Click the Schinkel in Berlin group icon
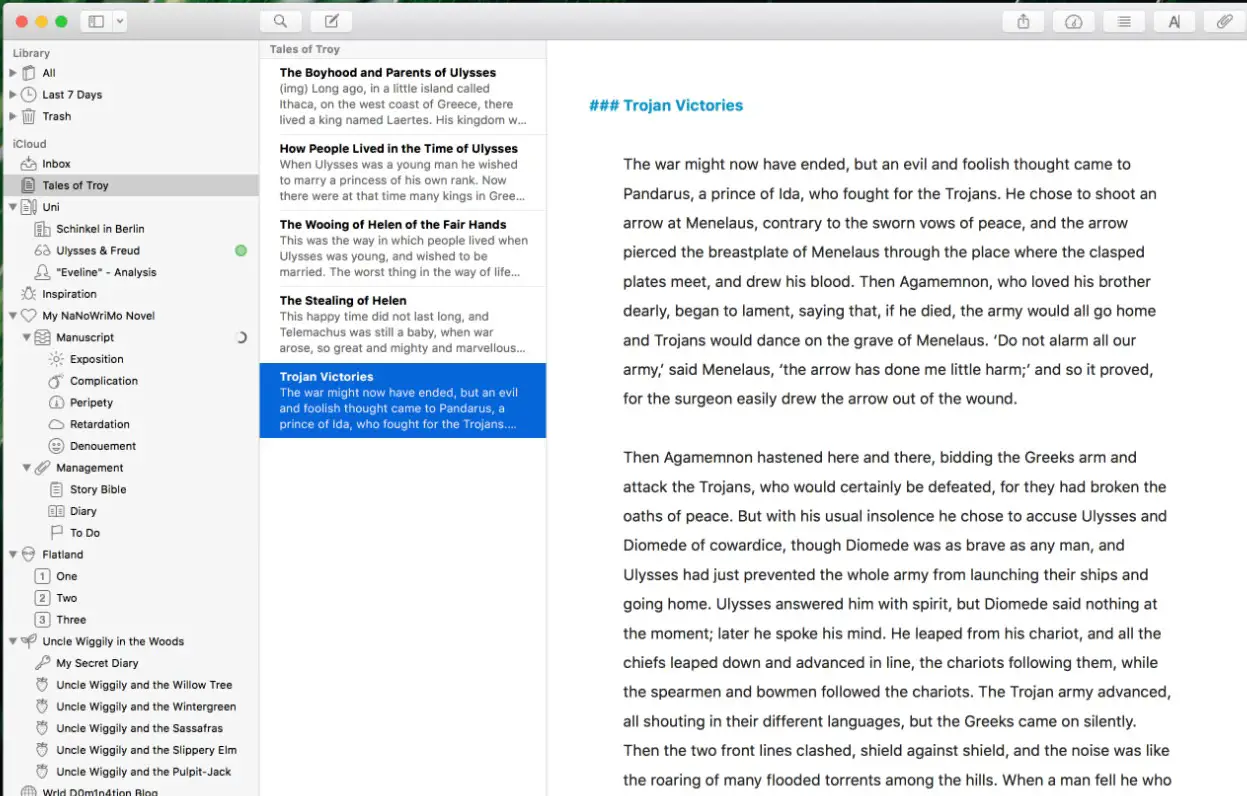 coord(43,229)
